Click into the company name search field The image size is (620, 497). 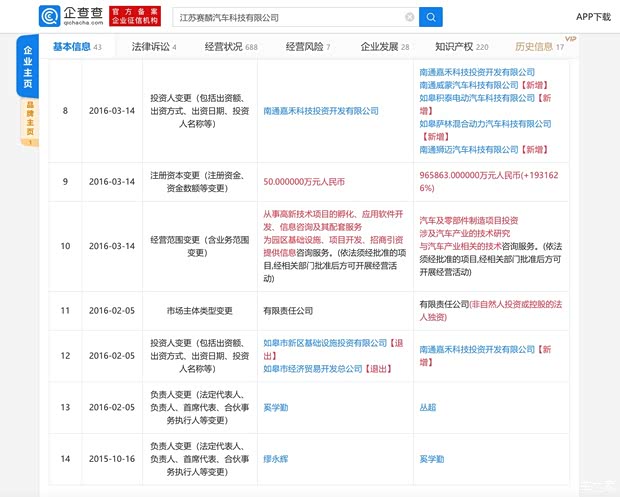pyautogui.click(x=290, y=17)
